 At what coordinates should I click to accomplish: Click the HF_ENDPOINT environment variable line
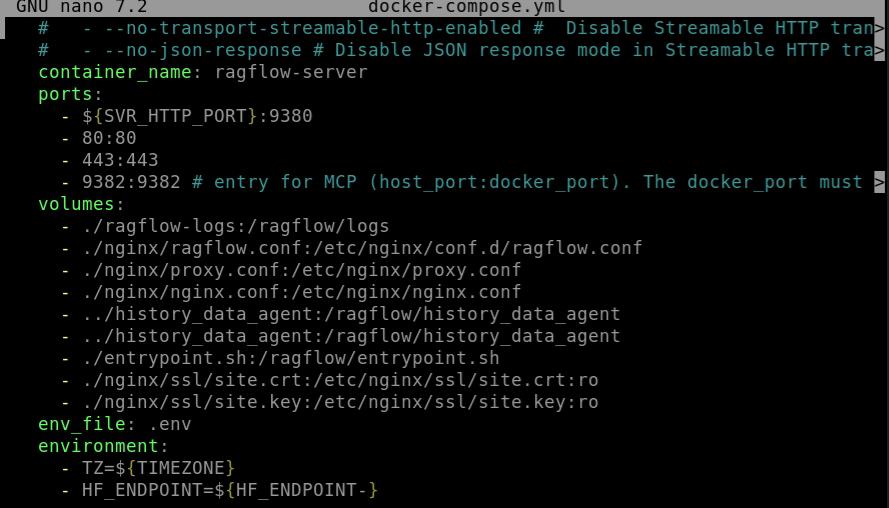click(x=230, y=490)
